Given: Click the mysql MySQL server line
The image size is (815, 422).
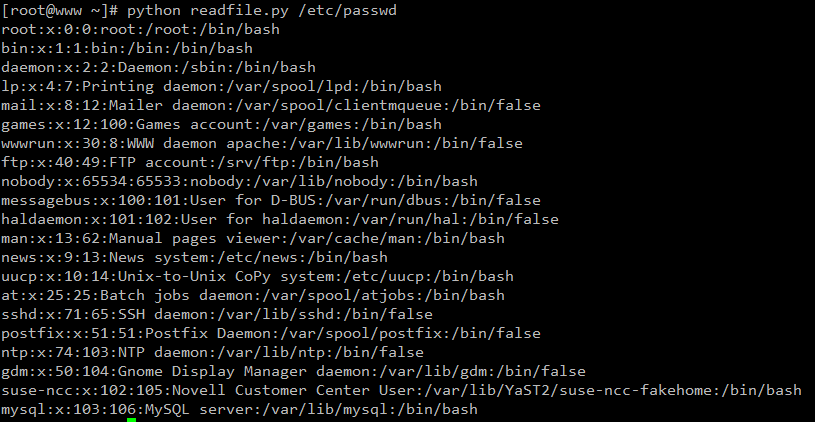Looking at the screenshot, I should pyautogui.click(x=239, y=410).
